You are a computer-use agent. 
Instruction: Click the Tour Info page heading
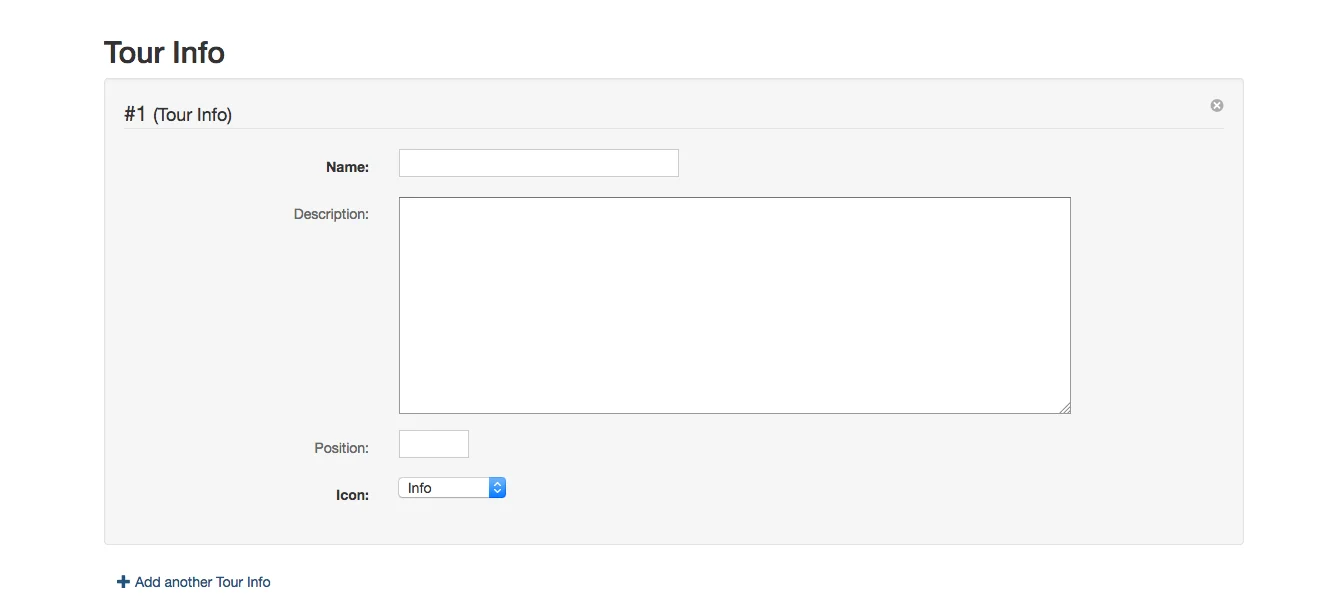click(x=164, y=52)
